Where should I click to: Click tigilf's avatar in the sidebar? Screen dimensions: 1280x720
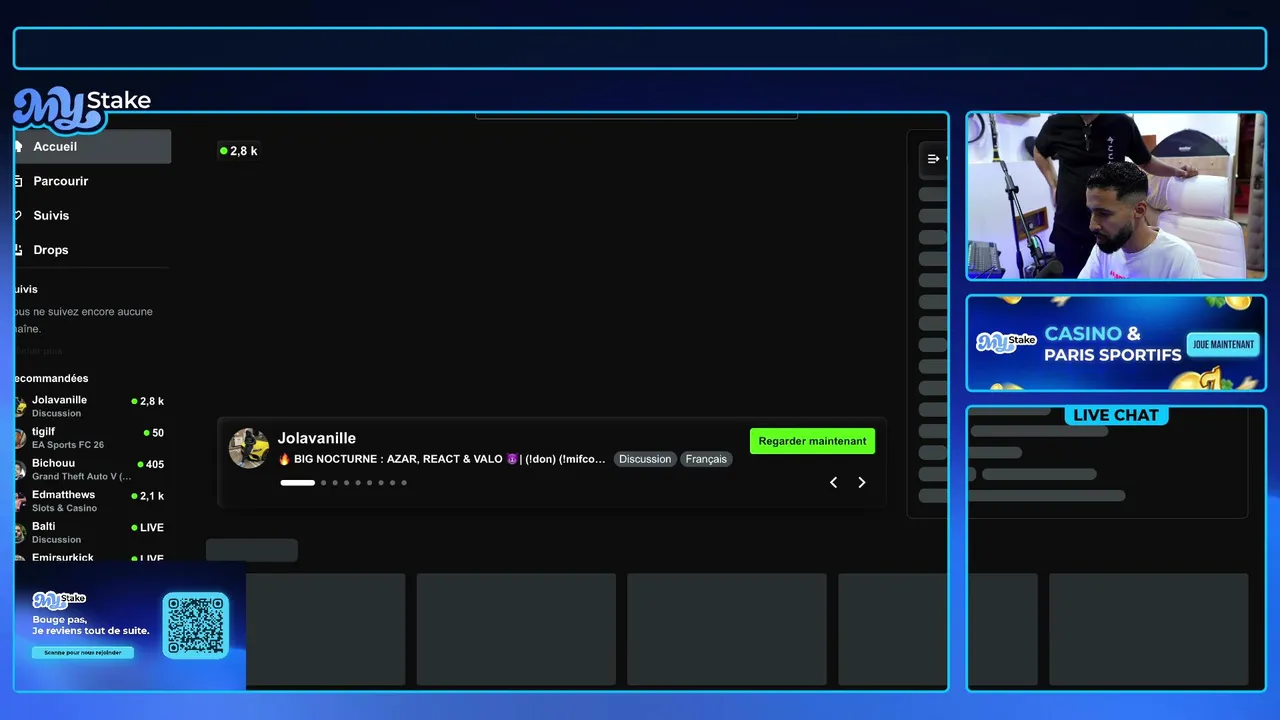pyautogui.click(x=19, y=438)
